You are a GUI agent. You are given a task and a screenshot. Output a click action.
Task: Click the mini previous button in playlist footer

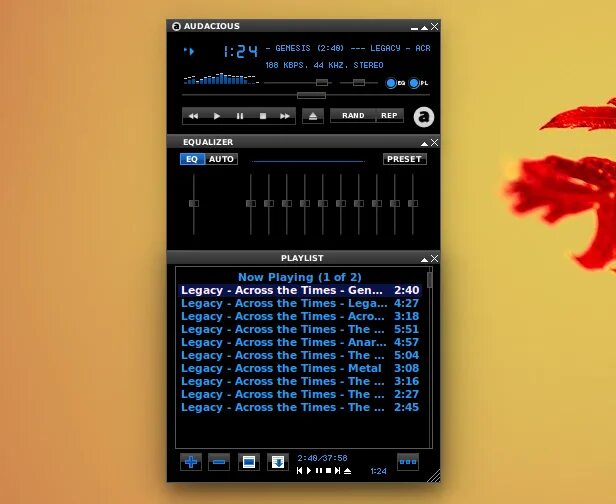point(299,471)
